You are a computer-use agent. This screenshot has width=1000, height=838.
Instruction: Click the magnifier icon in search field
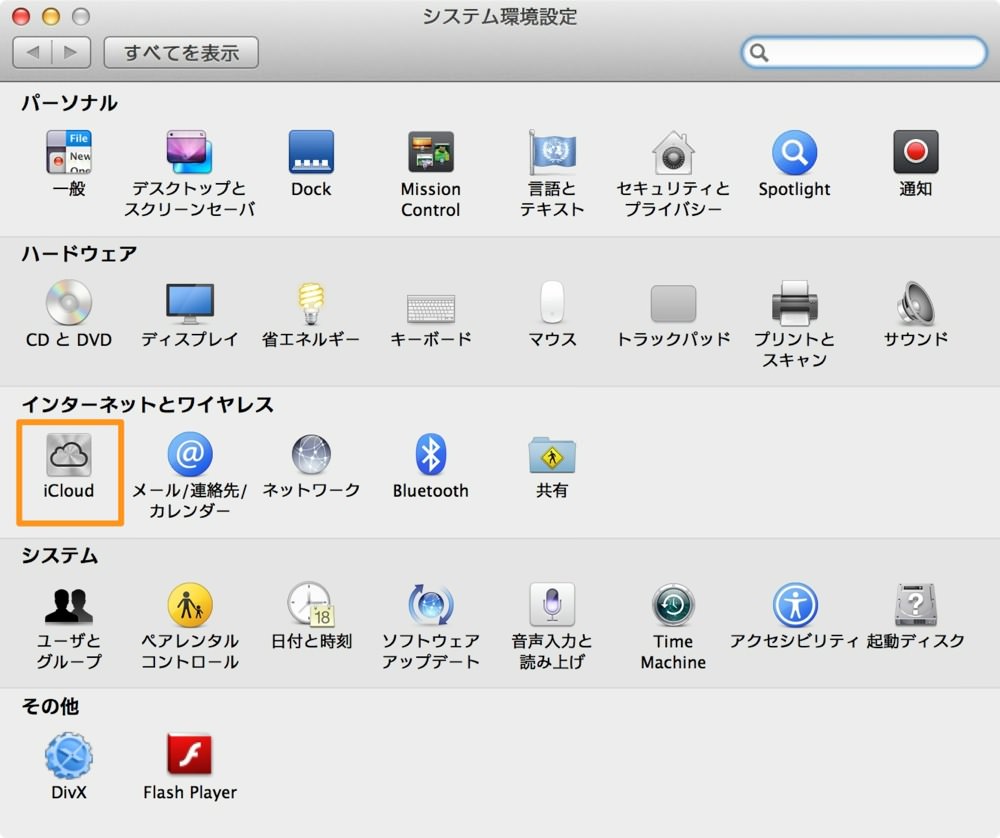[759, 52]
